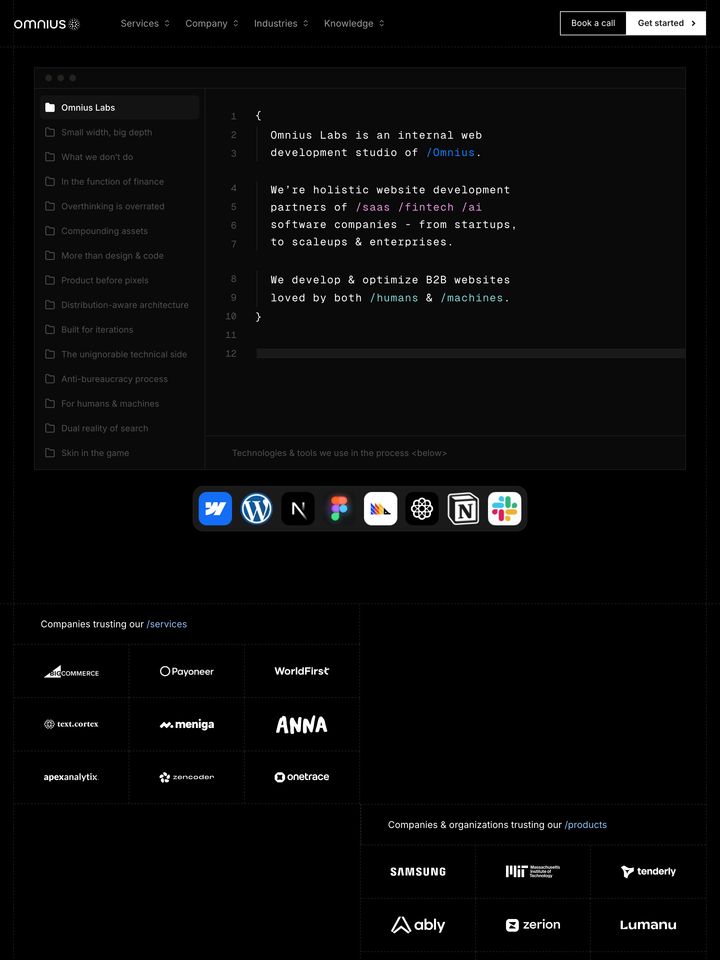This screenshot has height=960, width=720.
Task: Click the Payoneer logo
Action: 187,672
